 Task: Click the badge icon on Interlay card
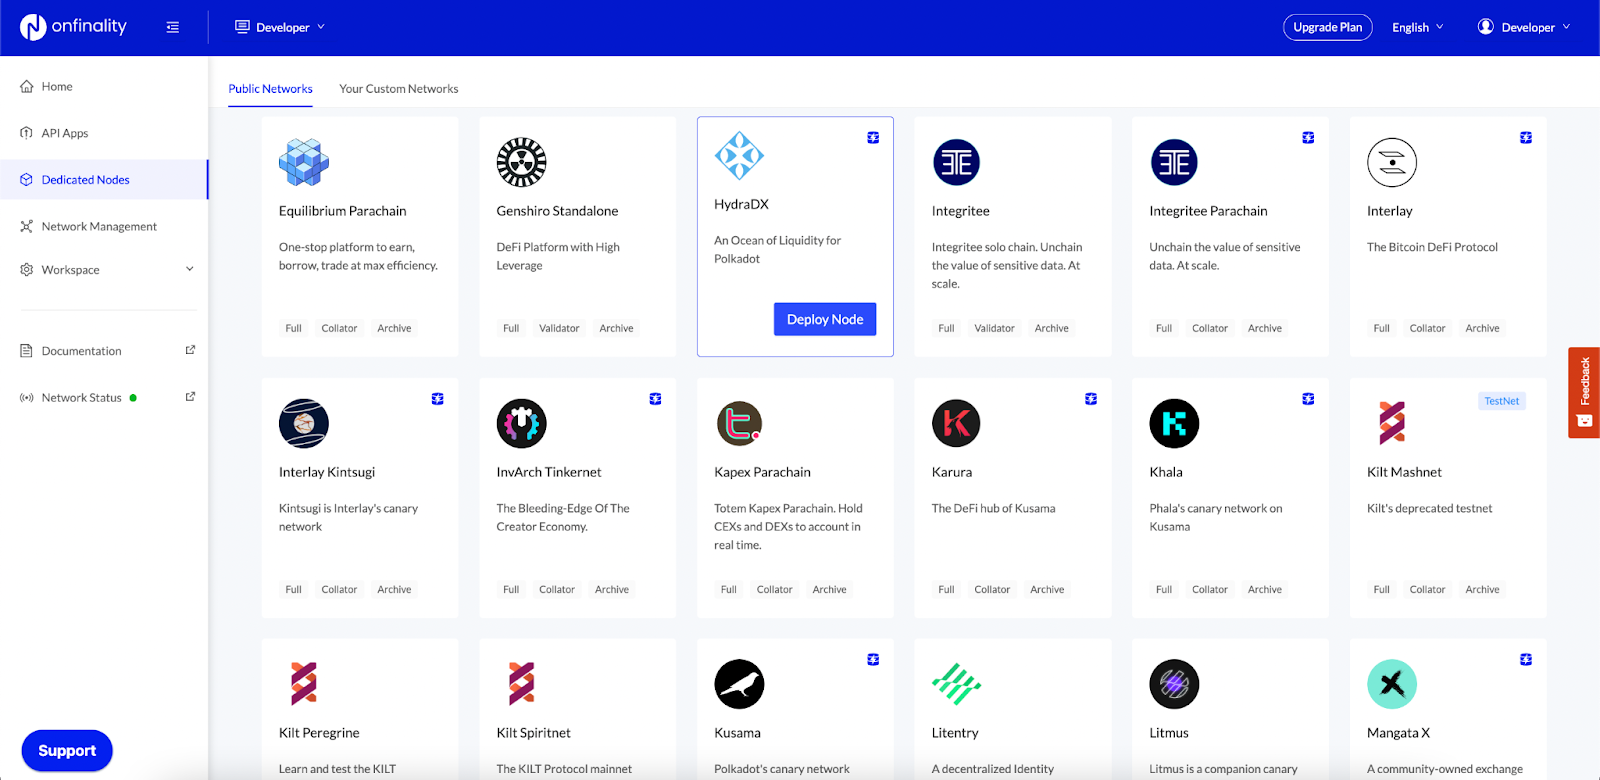(x=1526, y=138)
